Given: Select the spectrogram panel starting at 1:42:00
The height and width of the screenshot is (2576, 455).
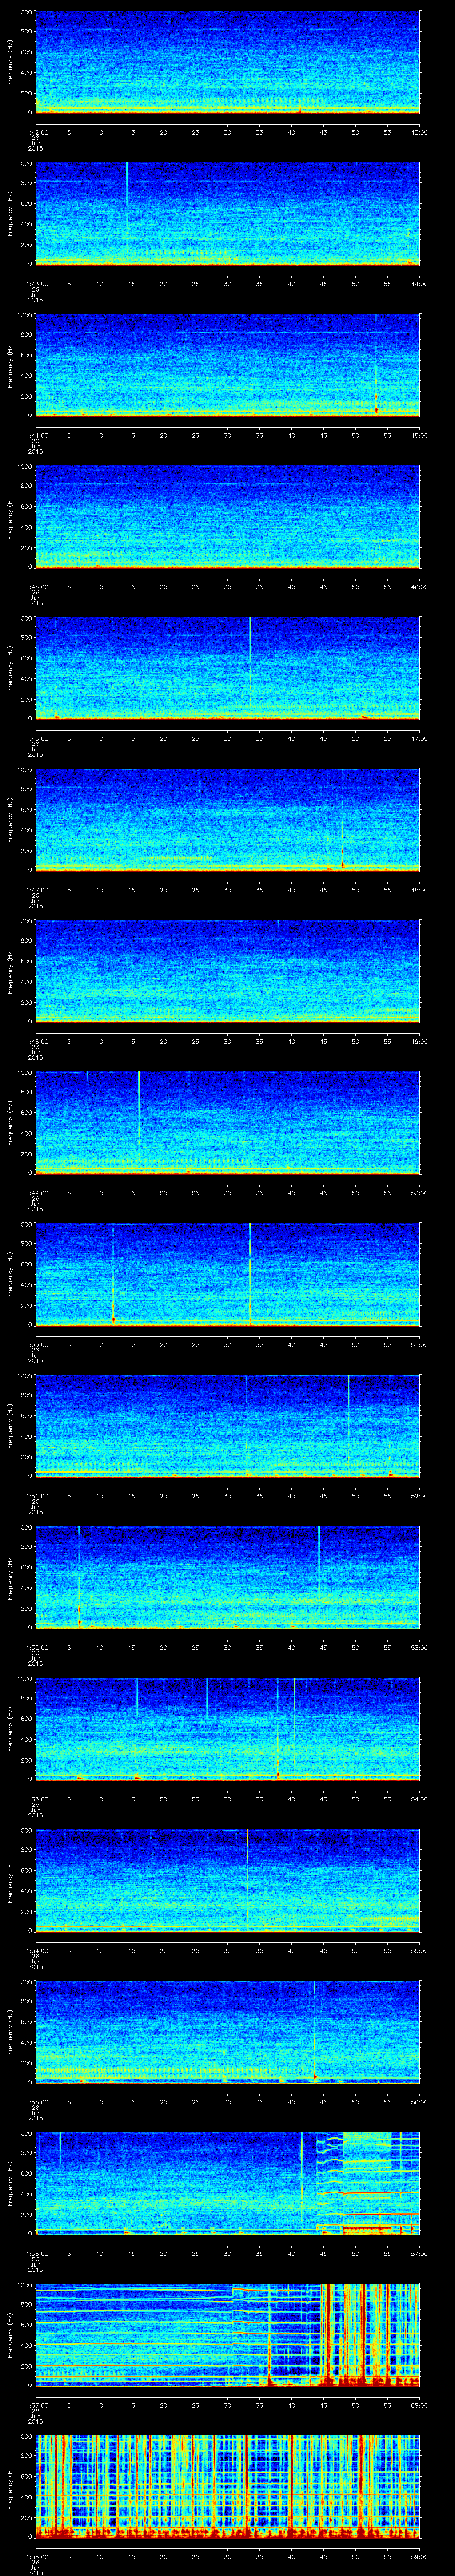Looking at the screenshot, I should coord(228,63).
